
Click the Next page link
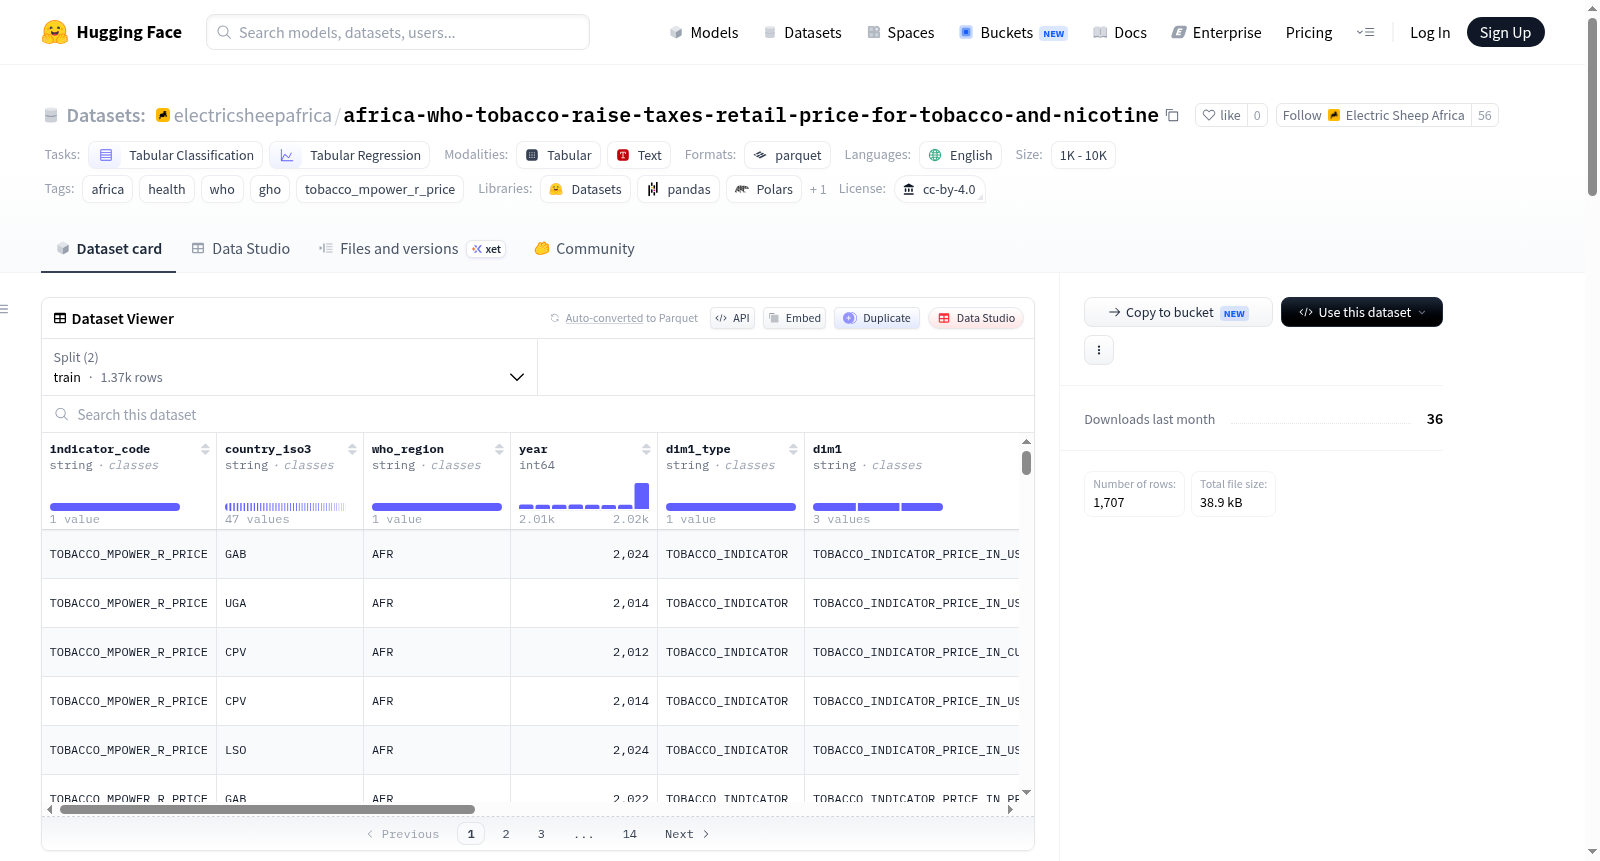(x=687, y=834)
